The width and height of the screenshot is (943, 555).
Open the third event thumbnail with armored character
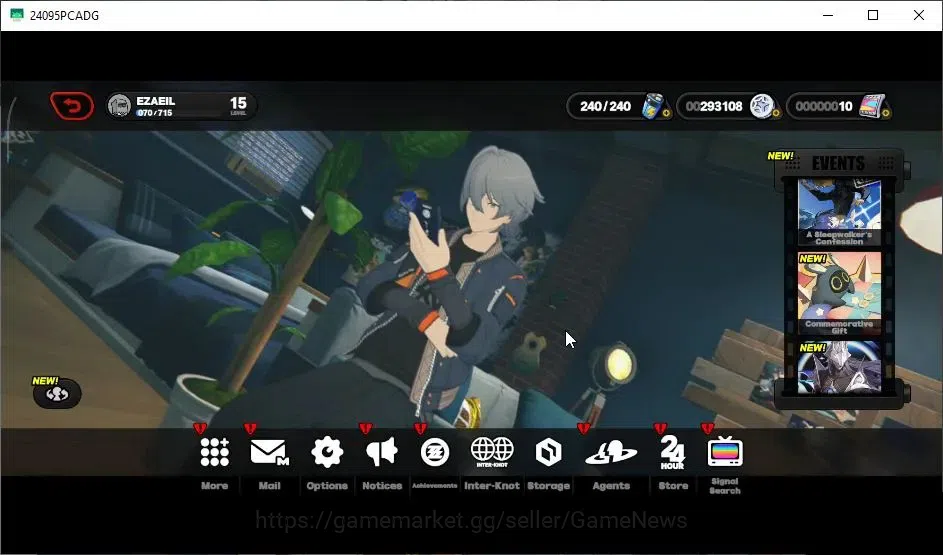pos(839,367)
